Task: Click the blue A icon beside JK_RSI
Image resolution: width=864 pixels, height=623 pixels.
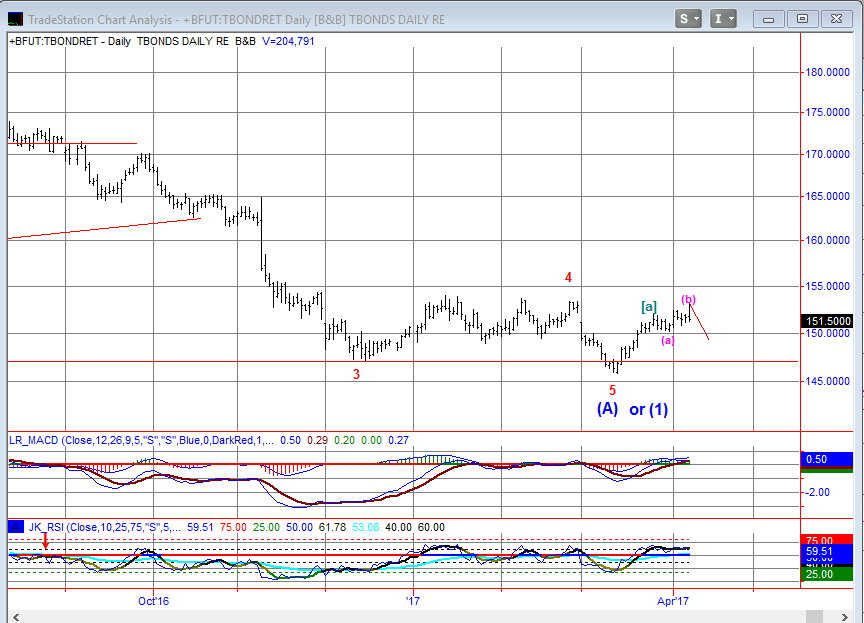Action: [16, 527]
